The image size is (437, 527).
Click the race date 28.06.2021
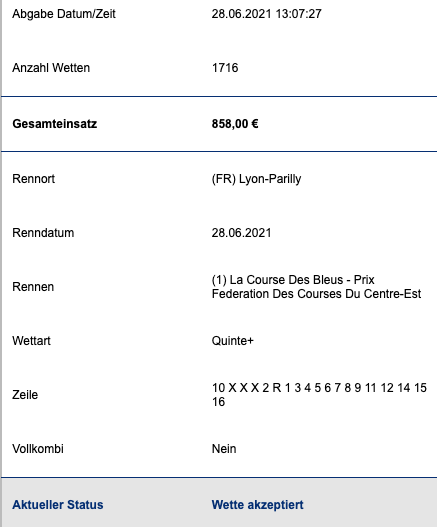coord(241,233)
